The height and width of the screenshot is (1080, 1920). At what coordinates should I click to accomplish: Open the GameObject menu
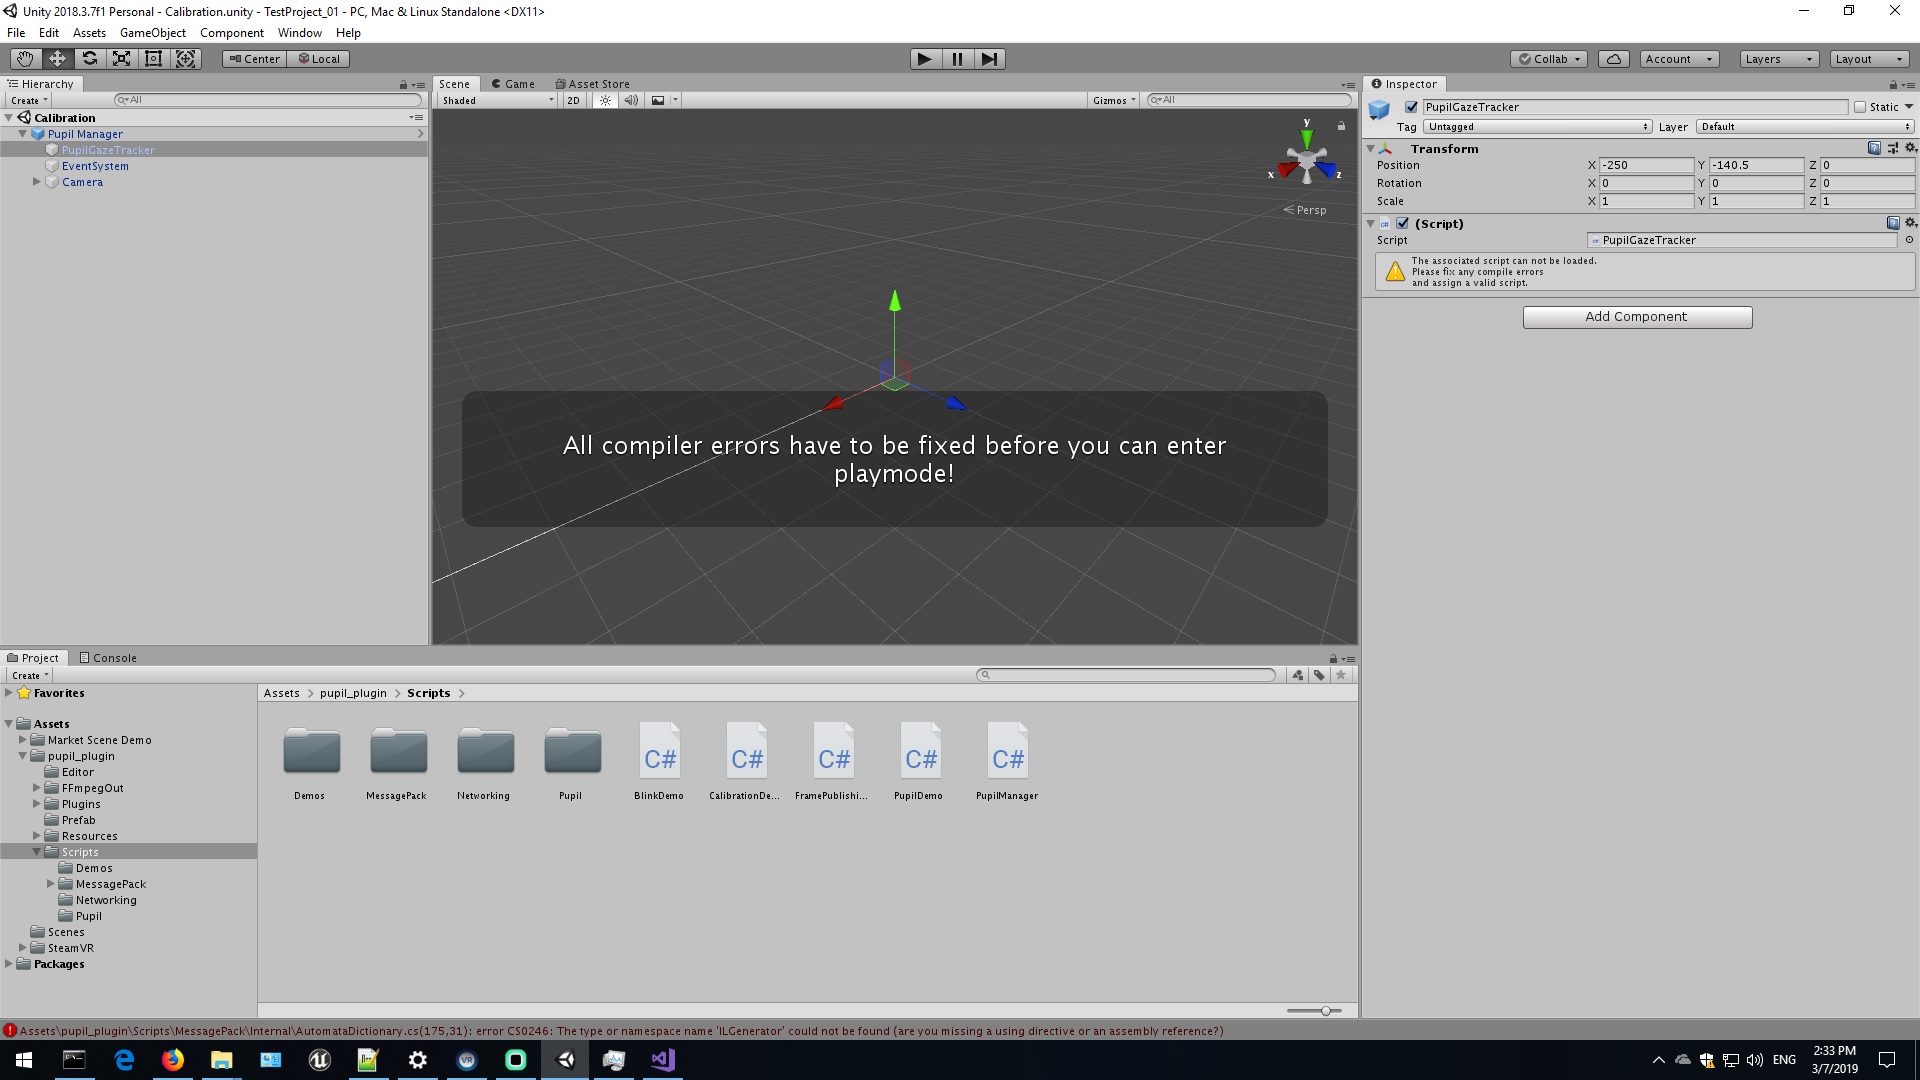point(153,33)
